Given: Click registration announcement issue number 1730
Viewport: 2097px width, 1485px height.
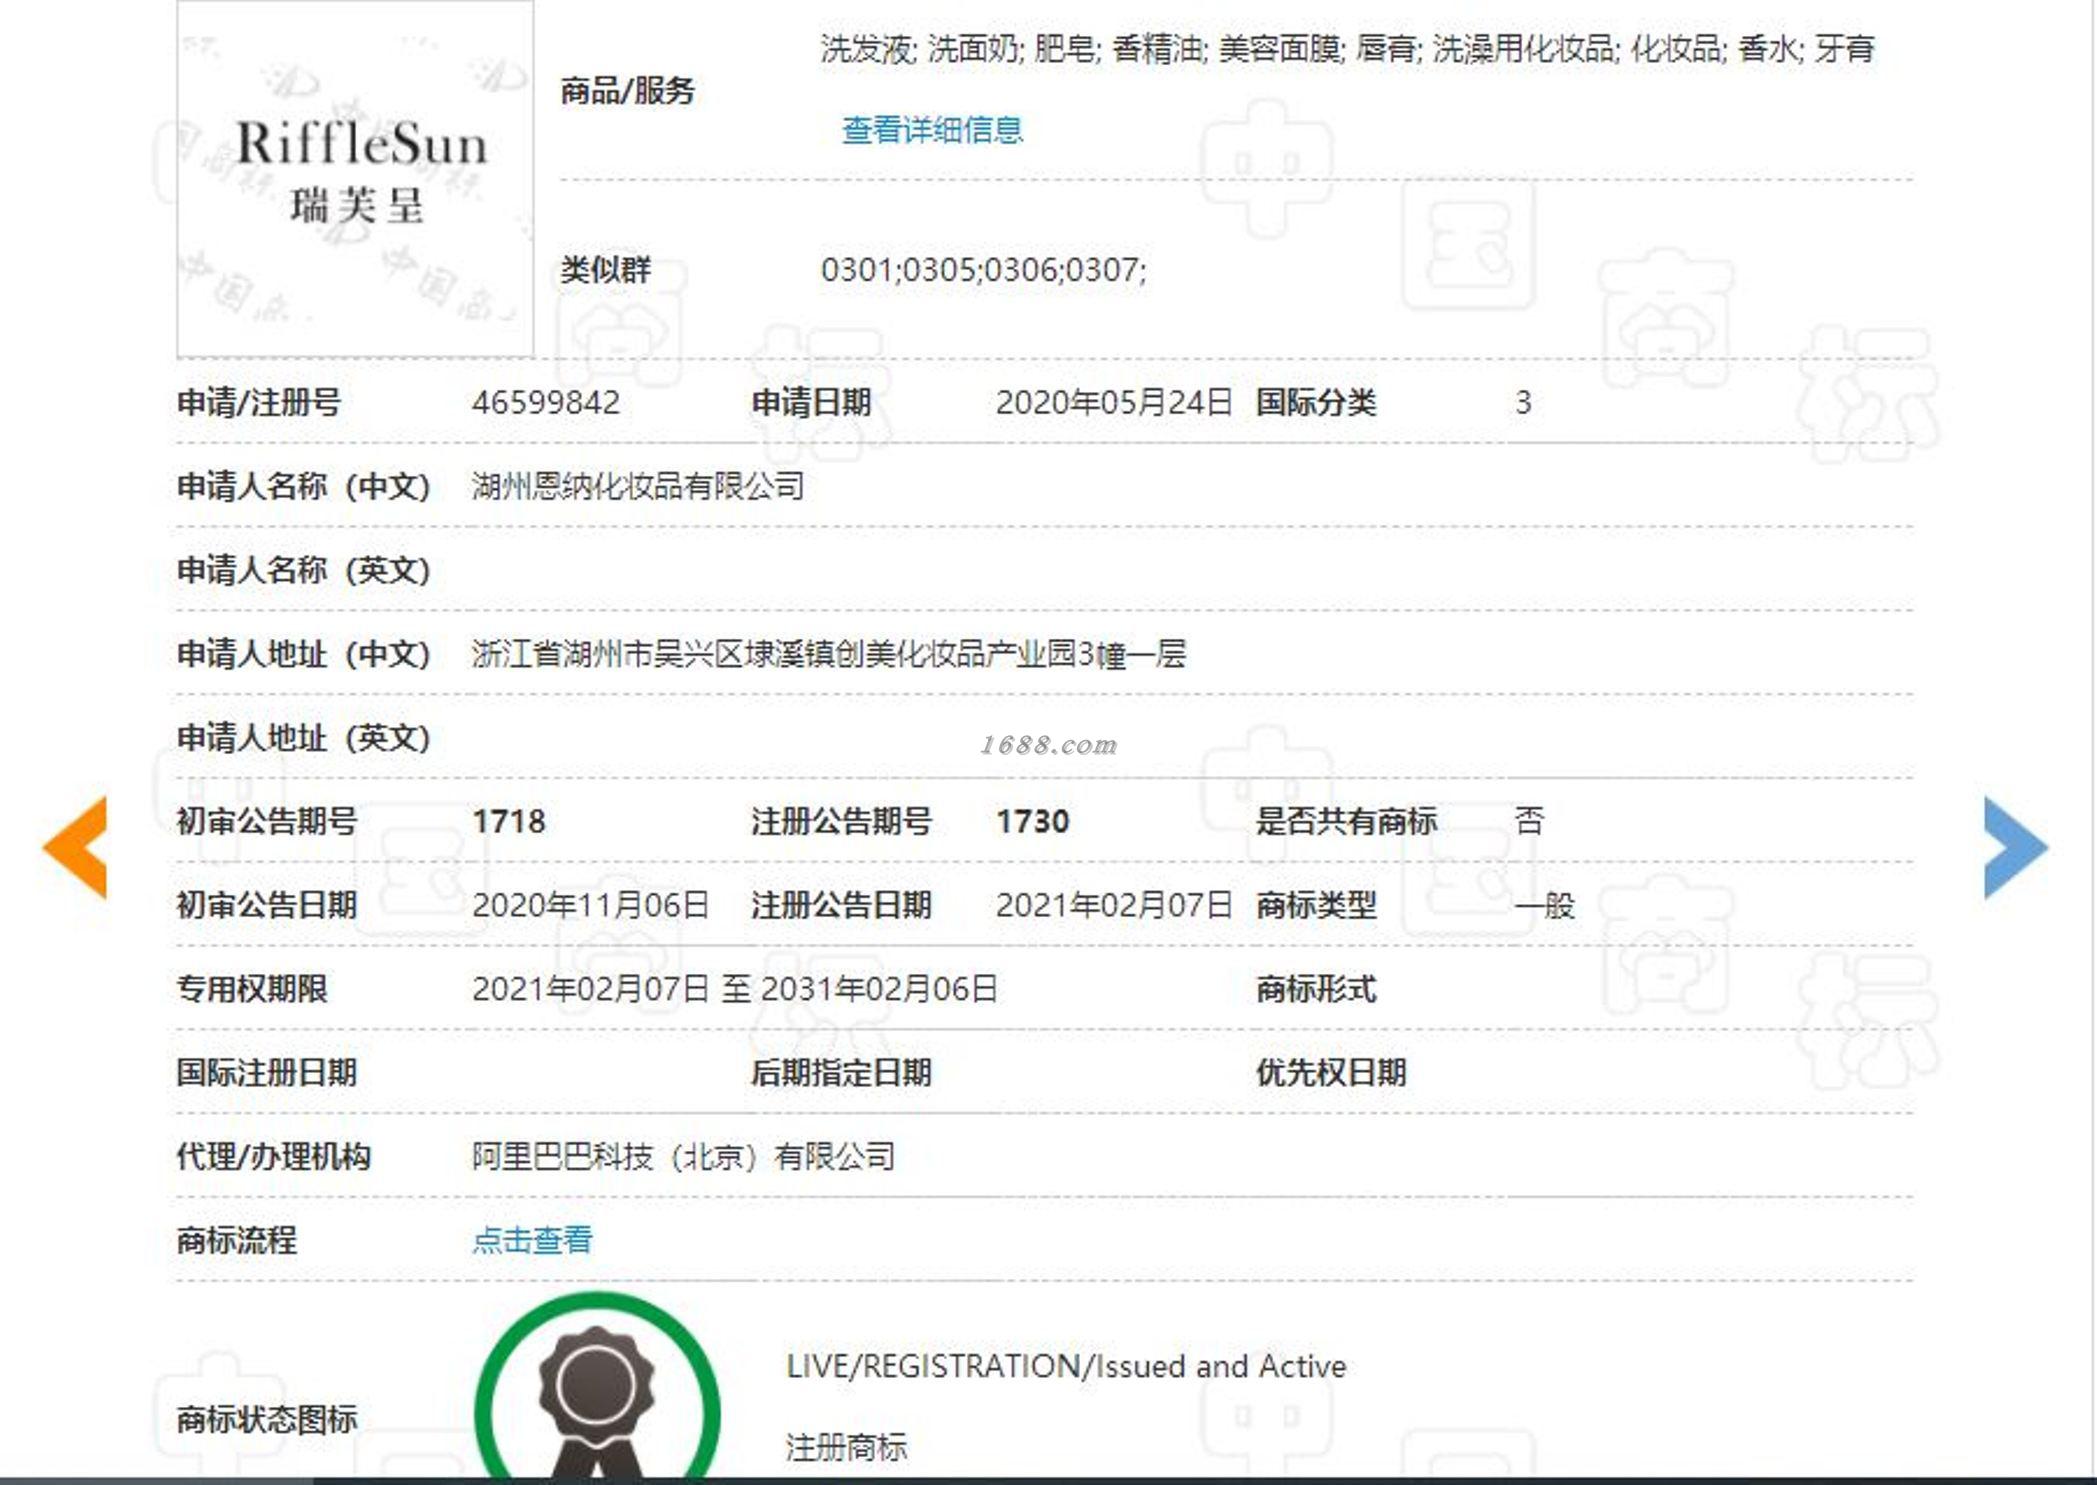Looking at the screenshot, I should (x=1032, y=822).
